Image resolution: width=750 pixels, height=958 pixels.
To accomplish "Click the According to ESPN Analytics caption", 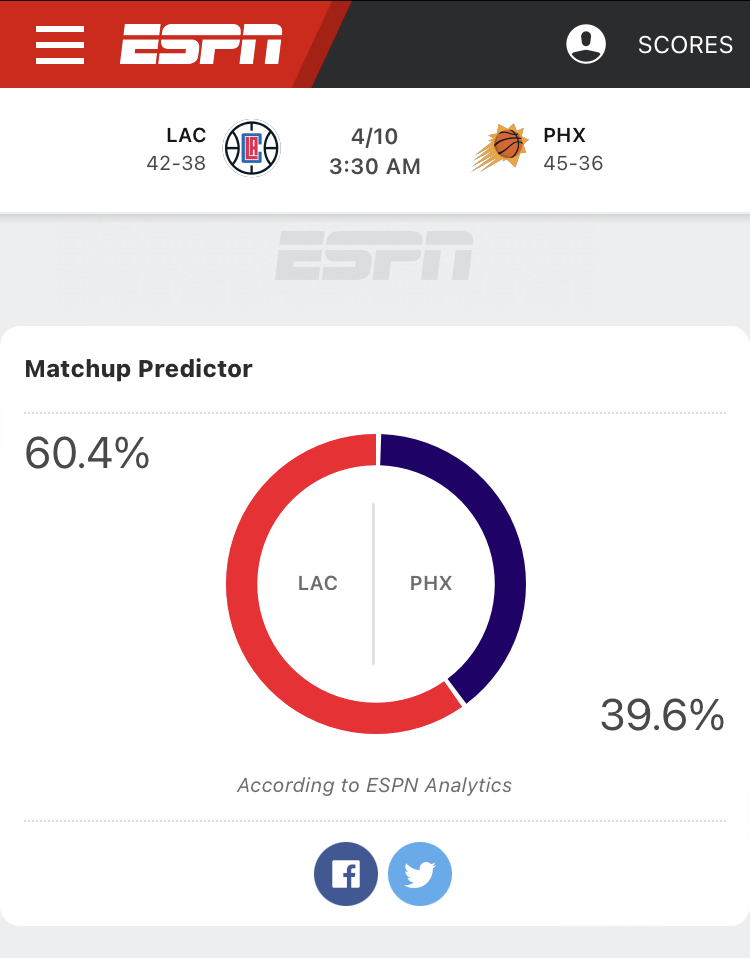I will [374, 785].
